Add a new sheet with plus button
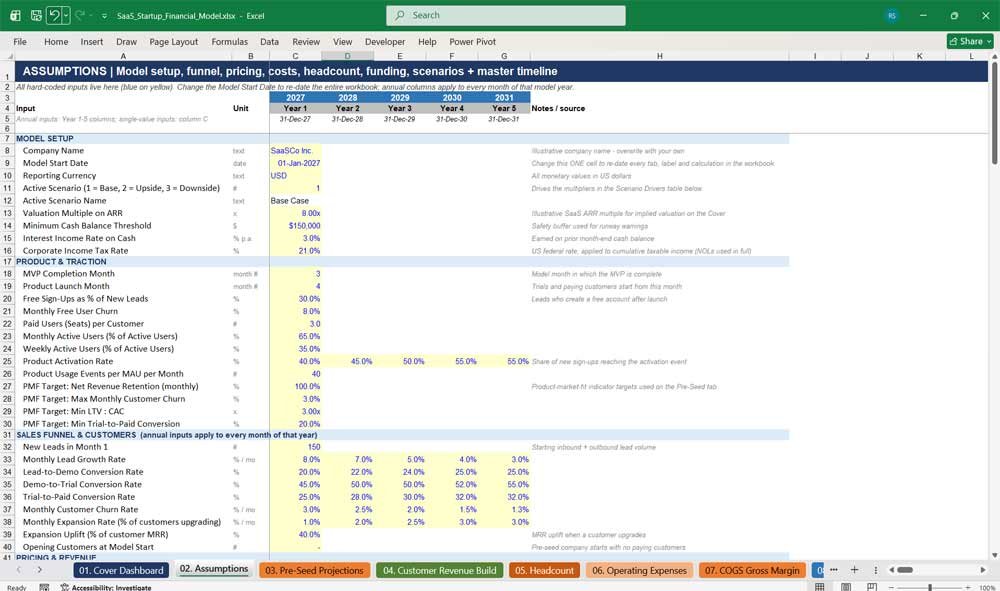 [x=855, y=569]
